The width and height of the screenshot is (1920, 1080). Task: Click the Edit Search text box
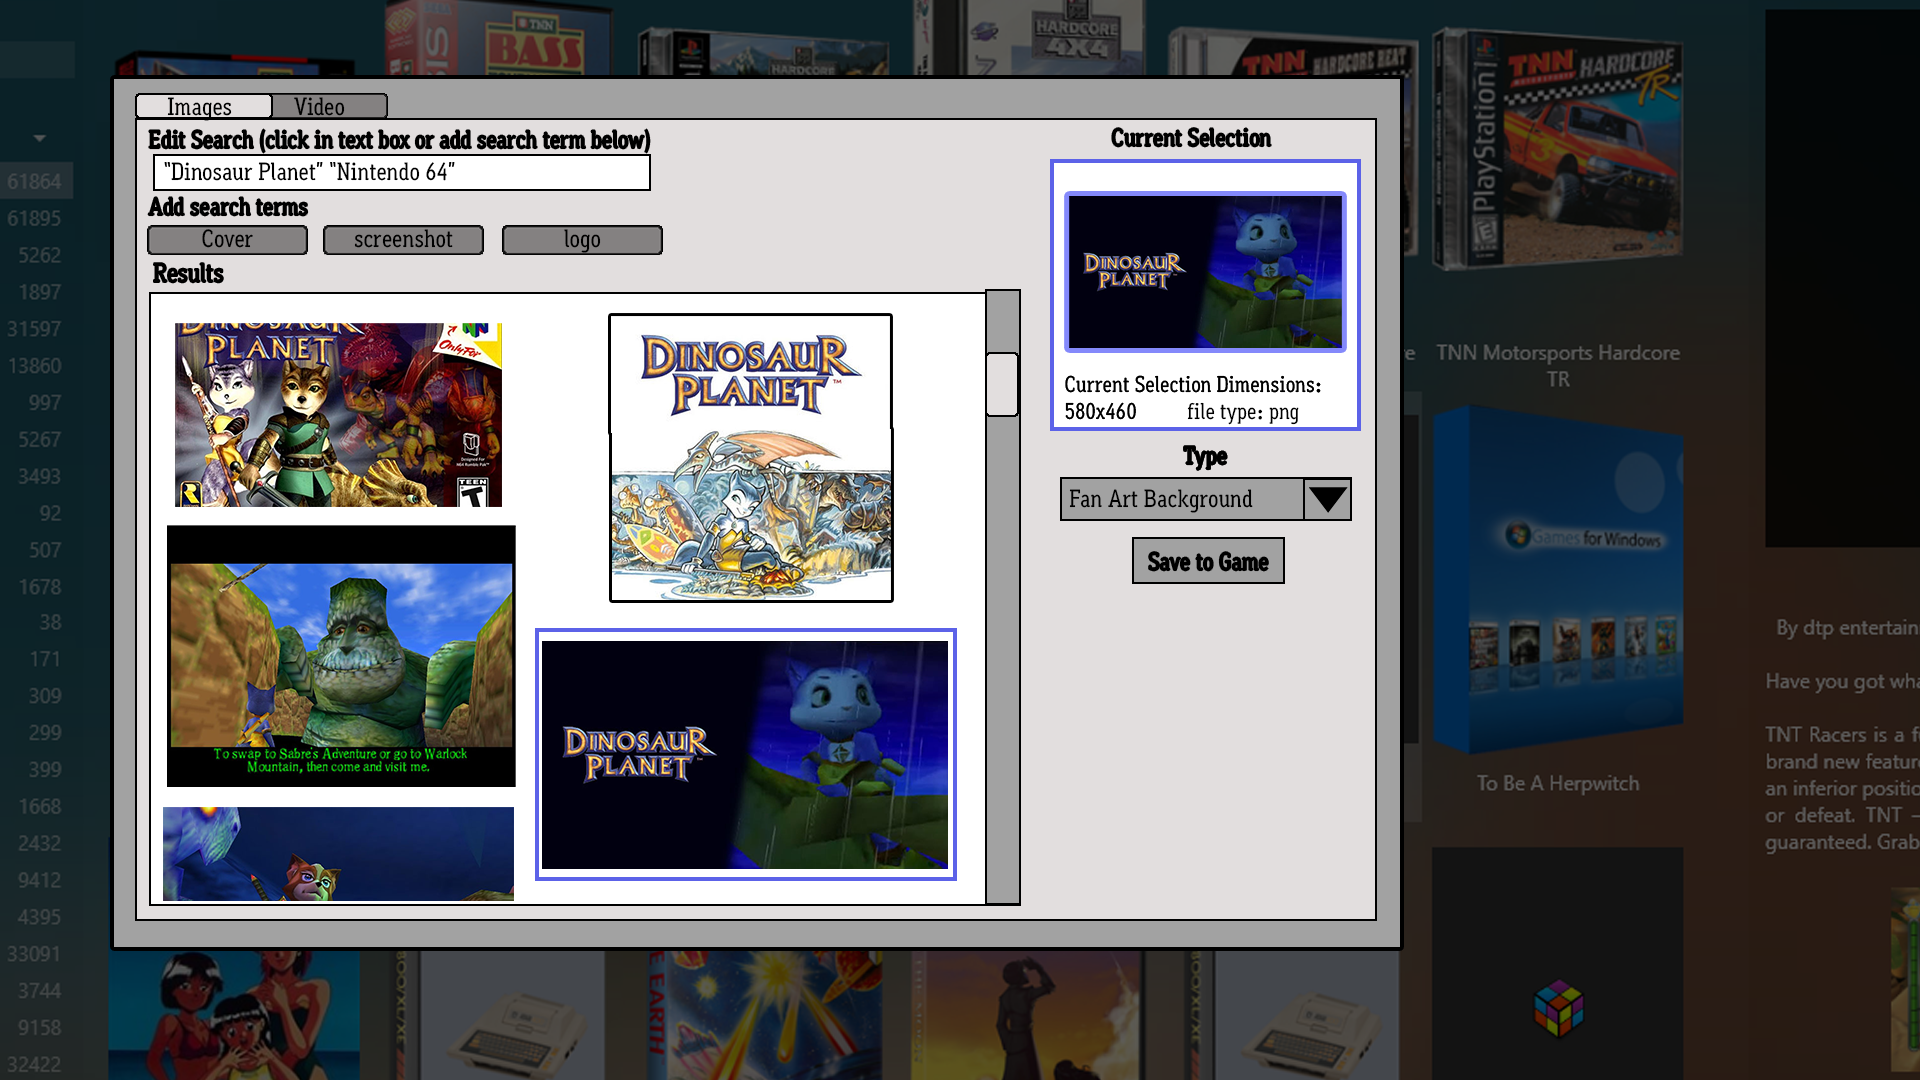(x=401, y=172)
